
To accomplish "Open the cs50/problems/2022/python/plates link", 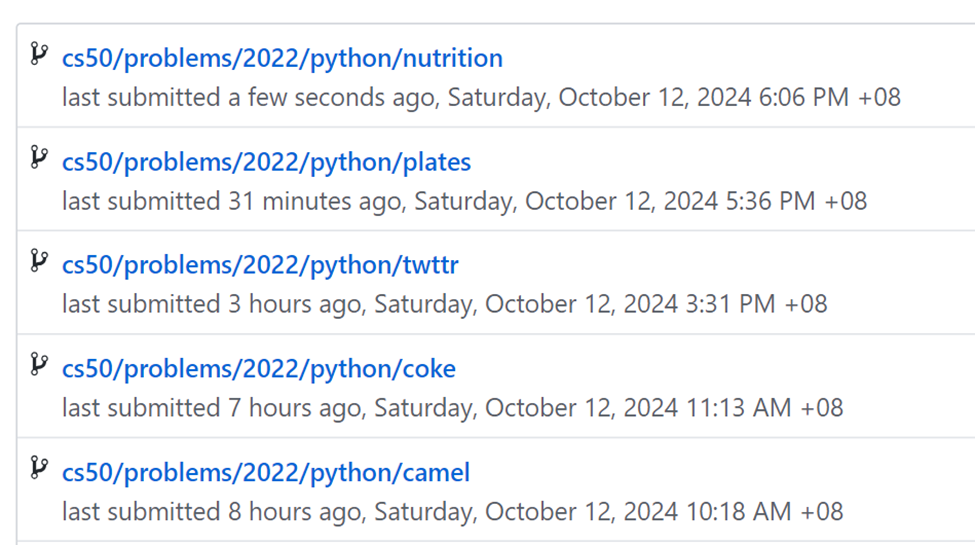I will (266, 162).
